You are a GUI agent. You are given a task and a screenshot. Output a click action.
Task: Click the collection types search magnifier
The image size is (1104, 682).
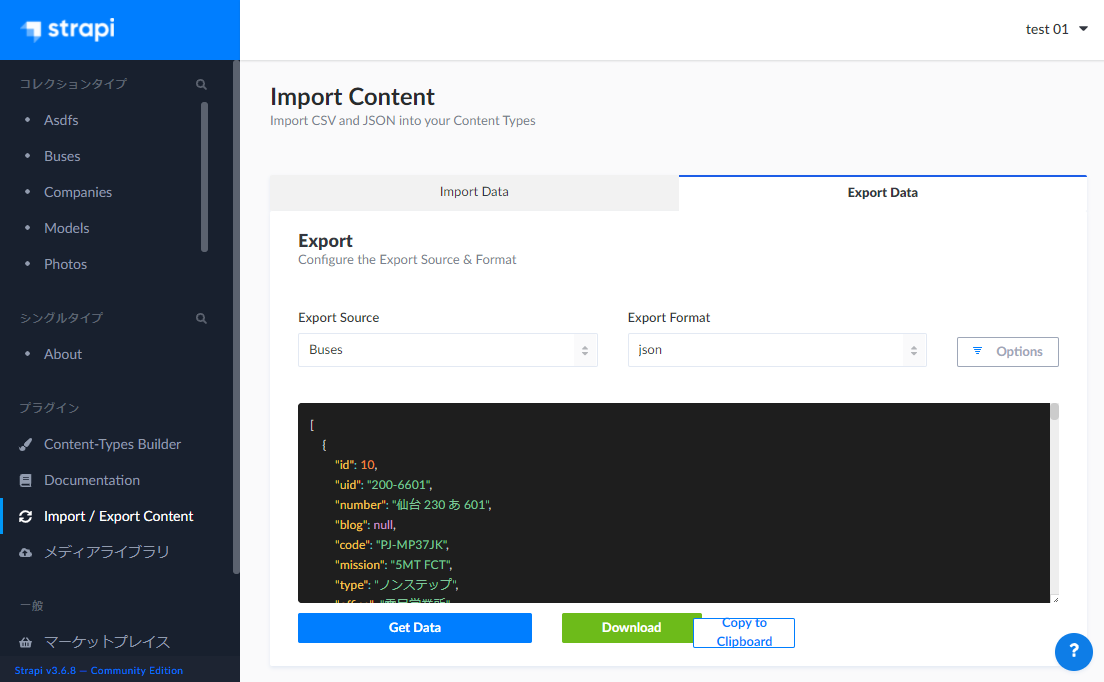tap(201, 84)
